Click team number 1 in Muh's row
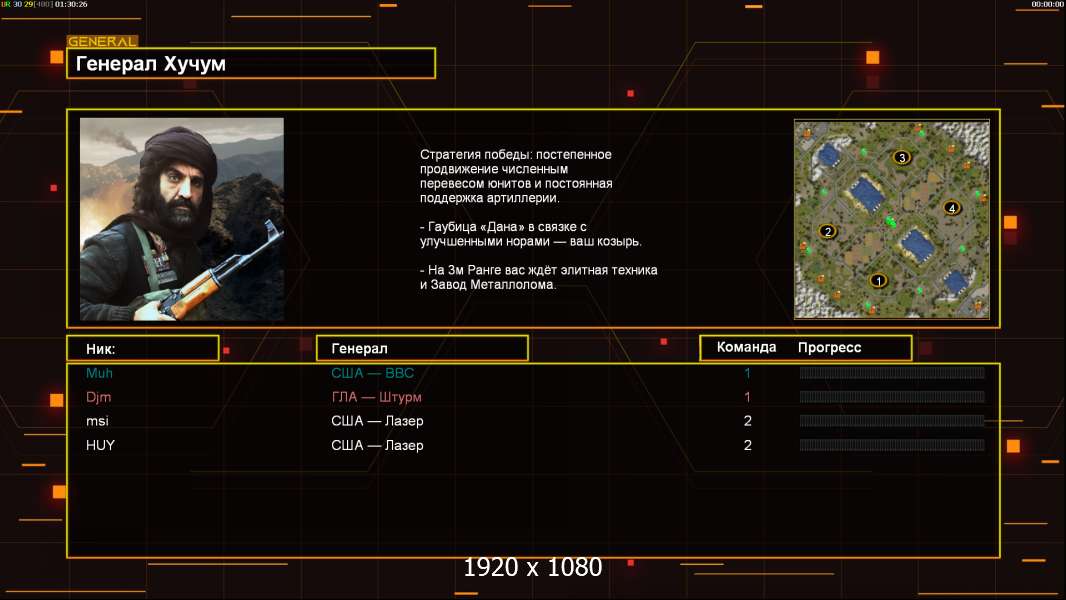1066x600 pixels. point(747,373)
